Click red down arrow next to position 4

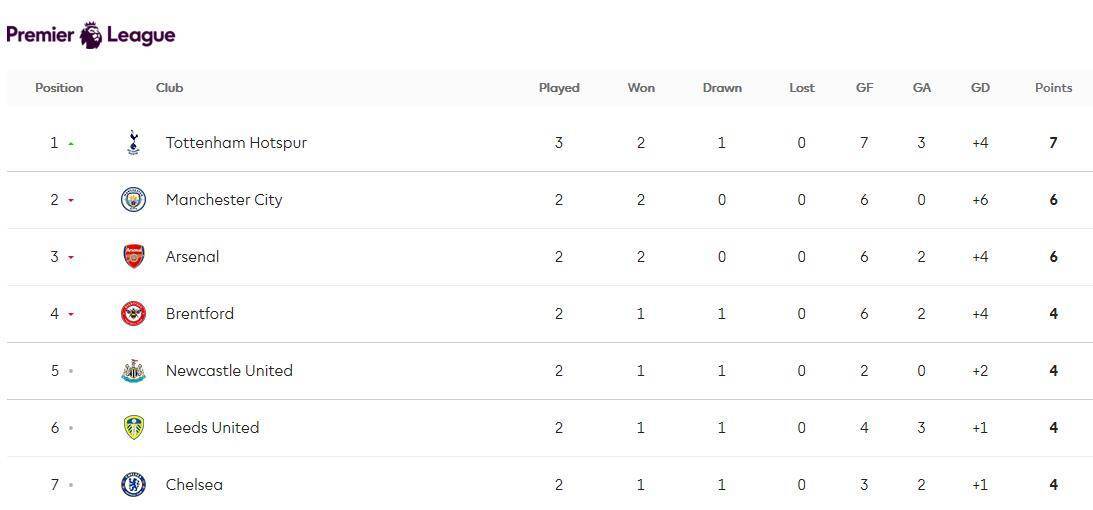[71, 314]
